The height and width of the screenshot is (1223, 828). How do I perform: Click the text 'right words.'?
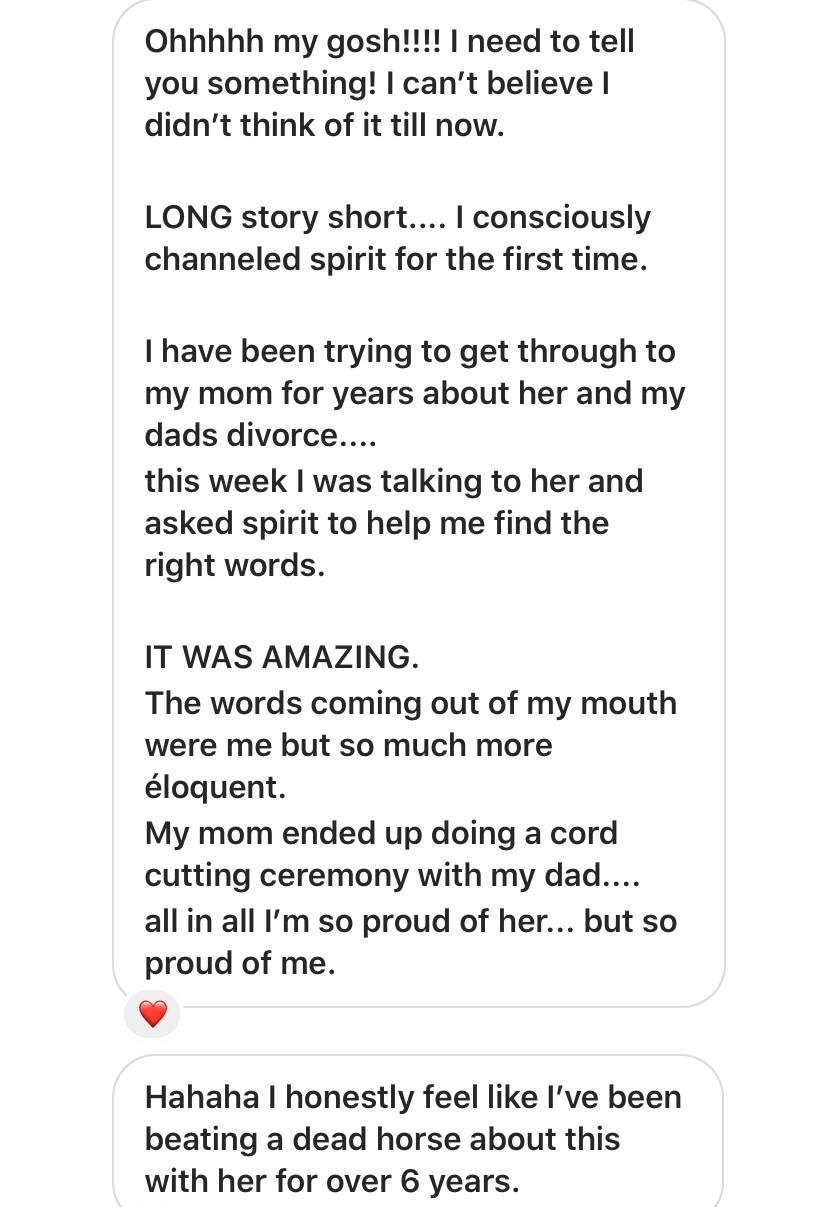point(235,566)
